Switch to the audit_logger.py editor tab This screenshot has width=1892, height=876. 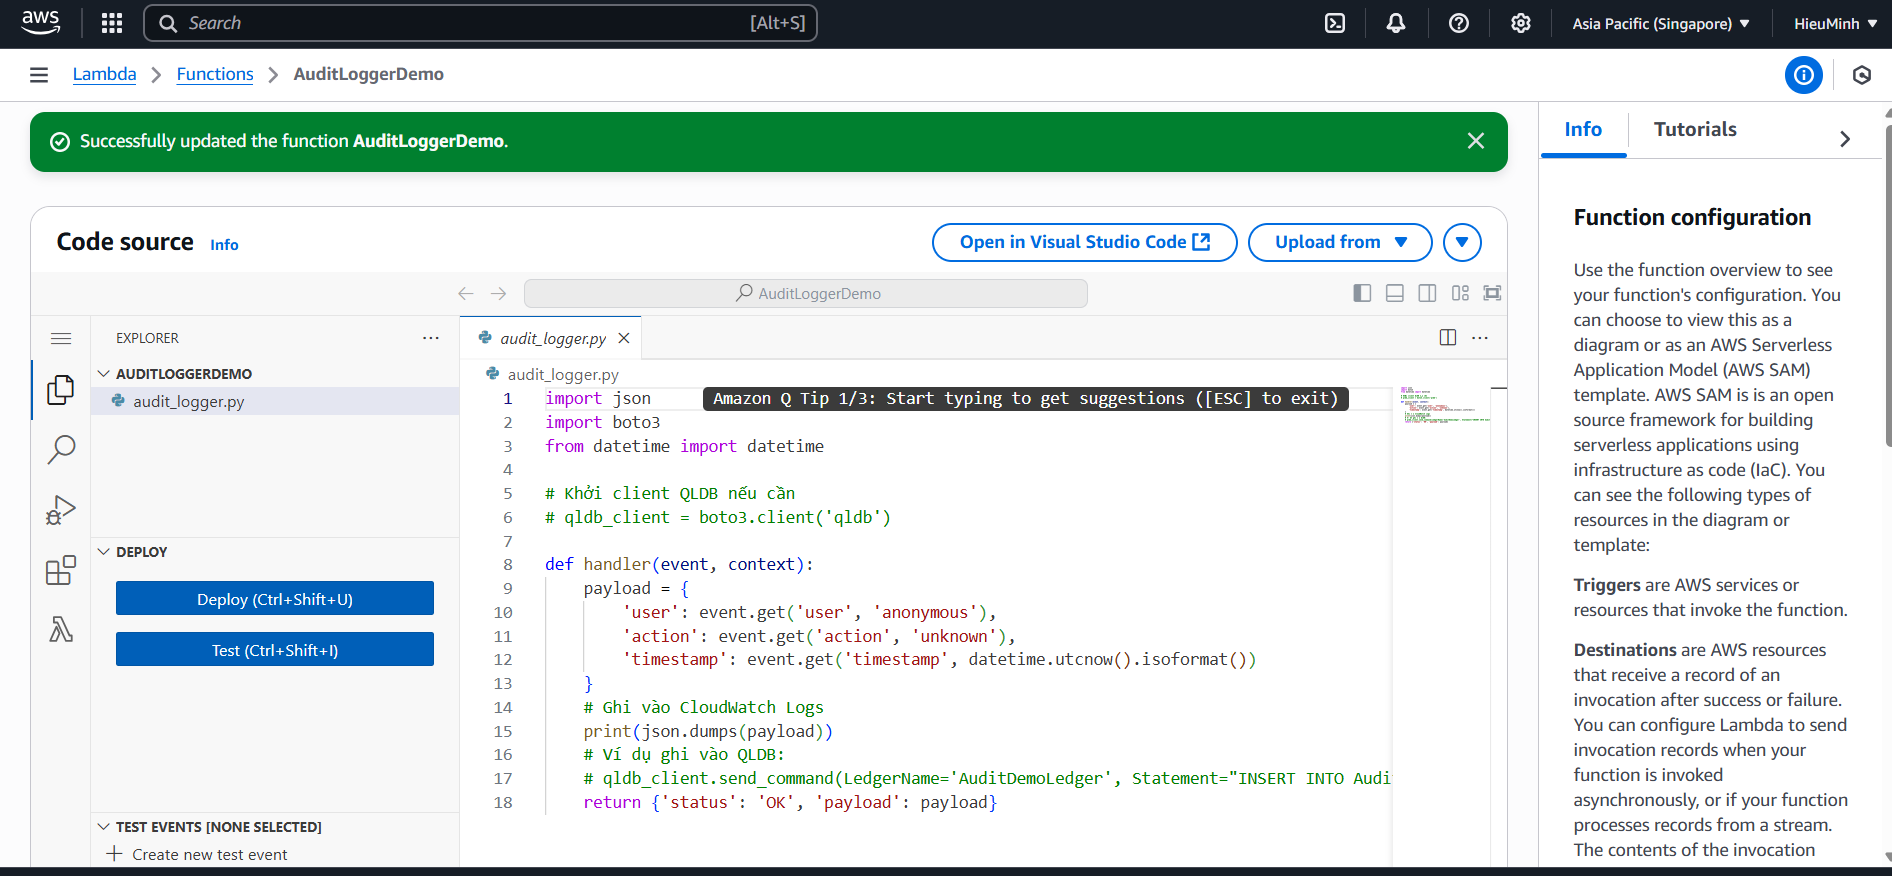click(x=552, y=338)
